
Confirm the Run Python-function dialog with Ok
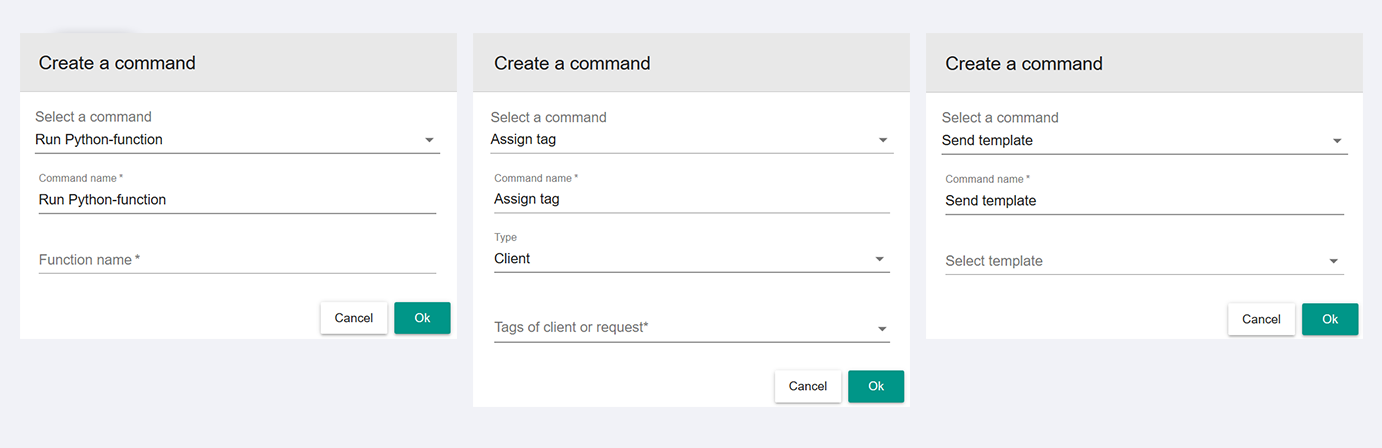point(422,318)
